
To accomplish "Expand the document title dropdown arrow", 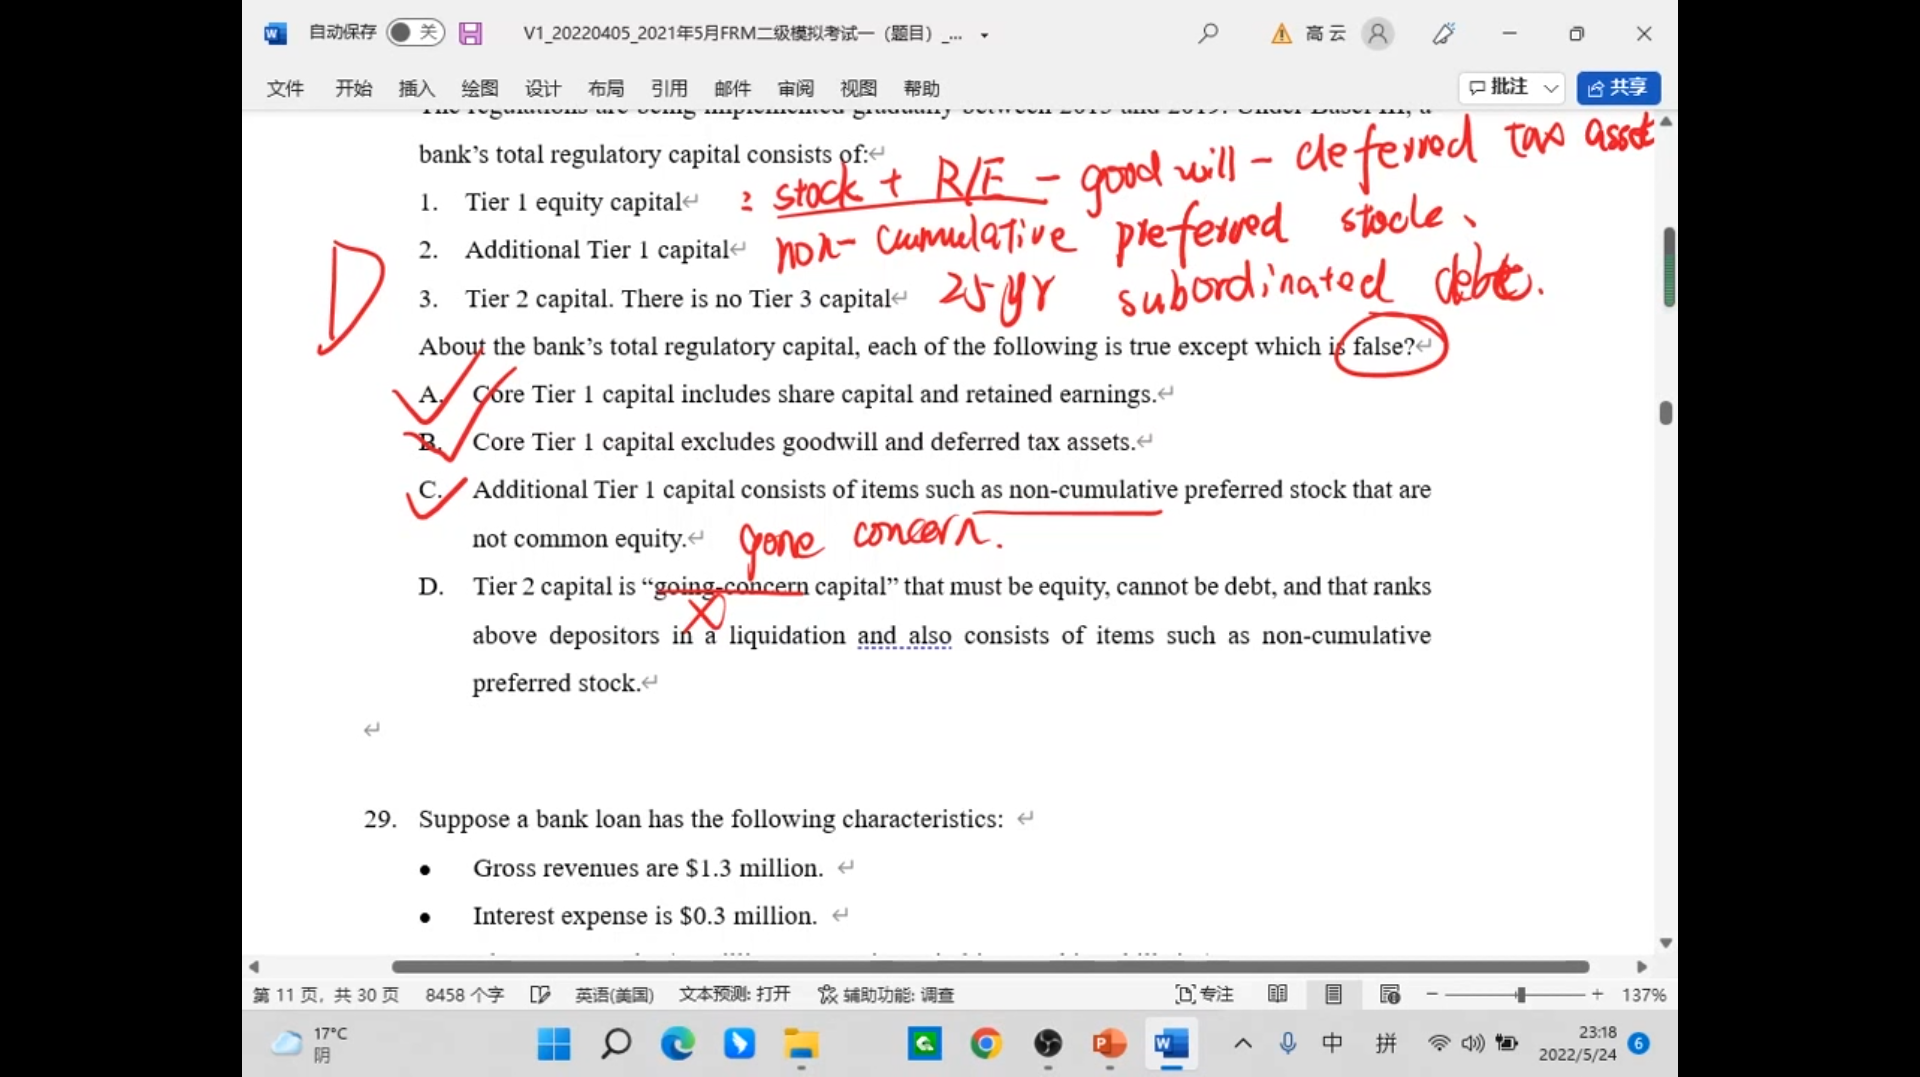I will coord(984,35).
